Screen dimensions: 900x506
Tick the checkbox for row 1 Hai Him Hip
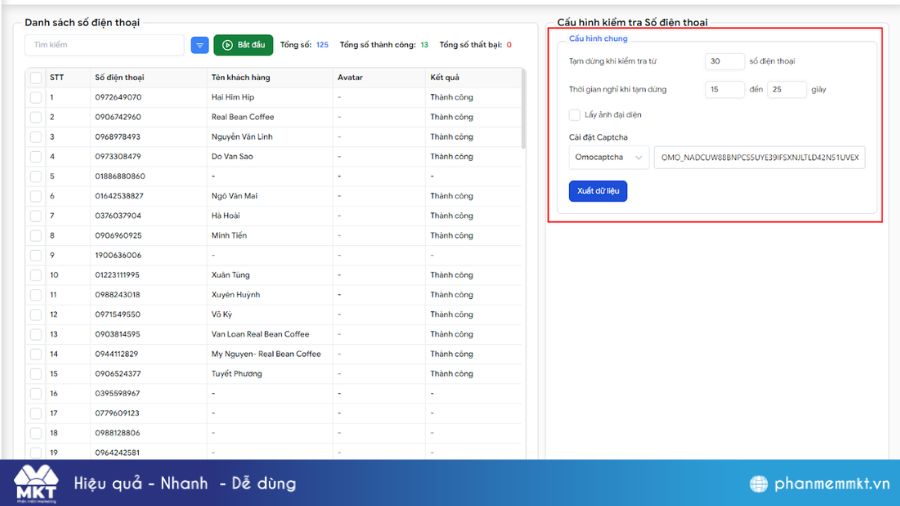click(x=36, y=97)
